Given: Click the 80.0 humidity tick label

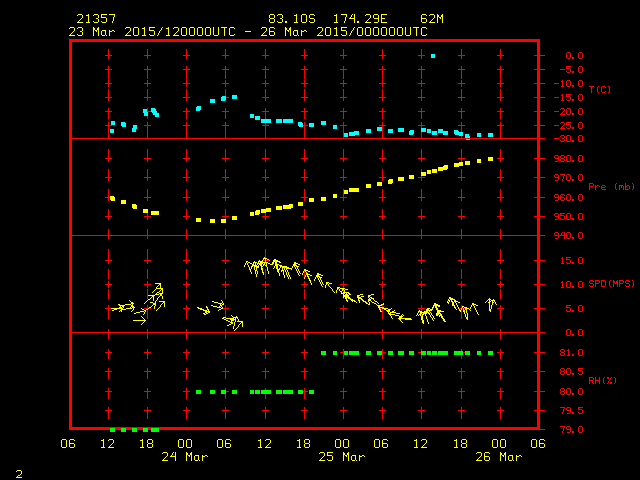Looking at the screenshot, I should pos(571,391).
